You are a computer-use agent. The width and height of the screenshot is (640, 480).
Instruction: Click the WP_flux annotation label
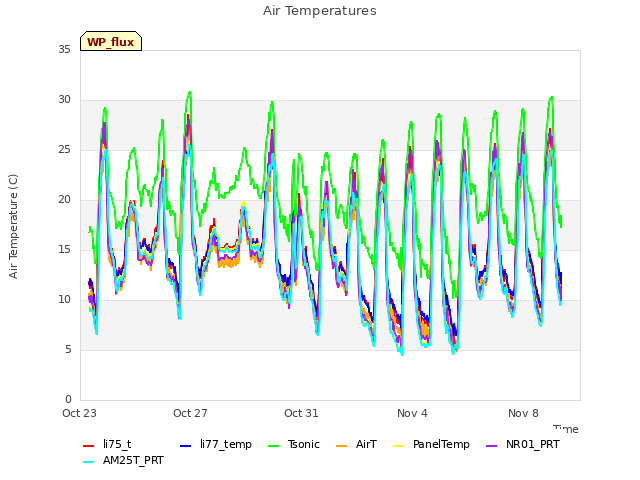(111, 42)
